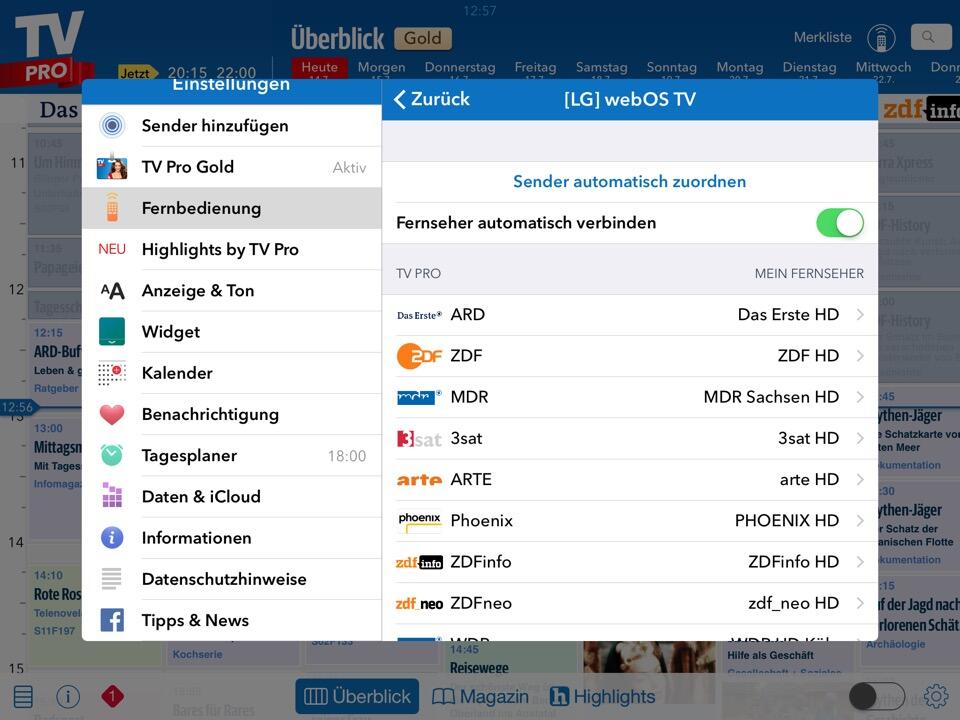The height and width of the screenshot is (720, 960).
Task: Tap the Fernbedienung remote control icon
Action: coord(112,208)
